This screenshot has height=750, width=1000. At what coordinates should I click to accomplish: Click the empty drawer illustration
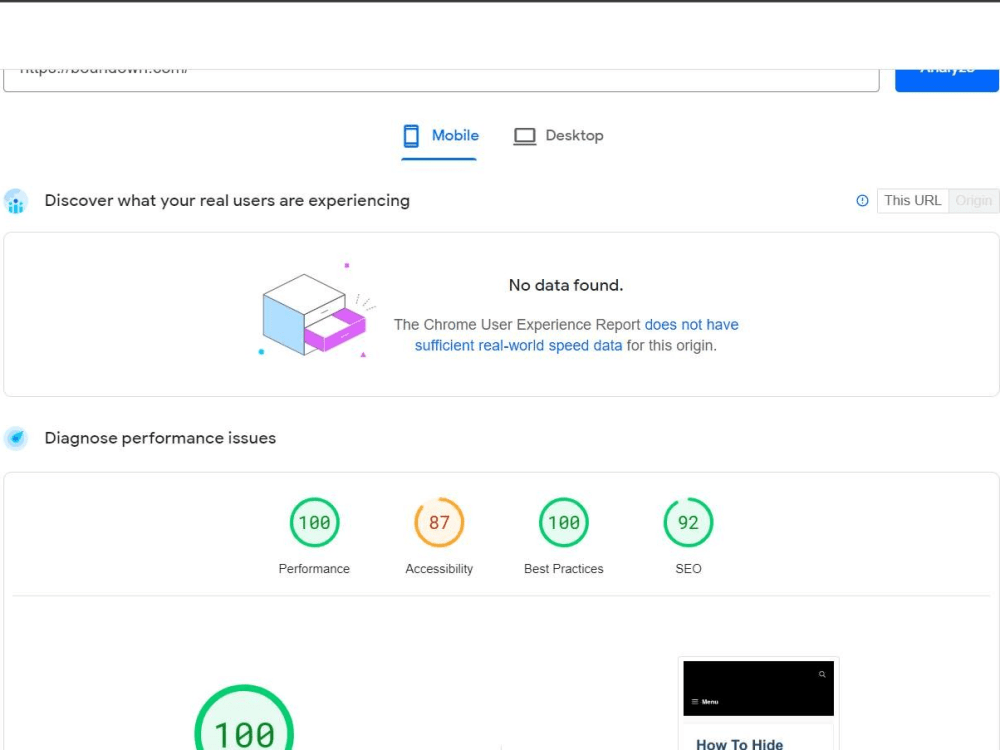(x=316, y=311)
